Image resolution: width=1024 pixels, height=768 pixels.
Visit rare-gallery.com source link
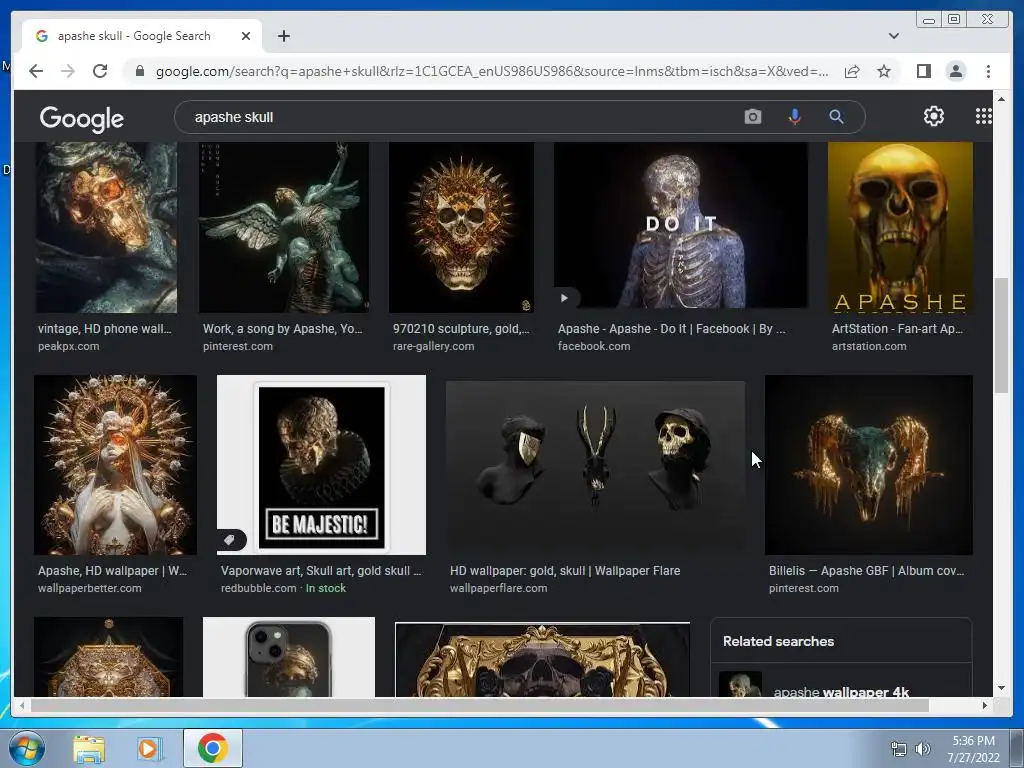click(x=434, y=346)
